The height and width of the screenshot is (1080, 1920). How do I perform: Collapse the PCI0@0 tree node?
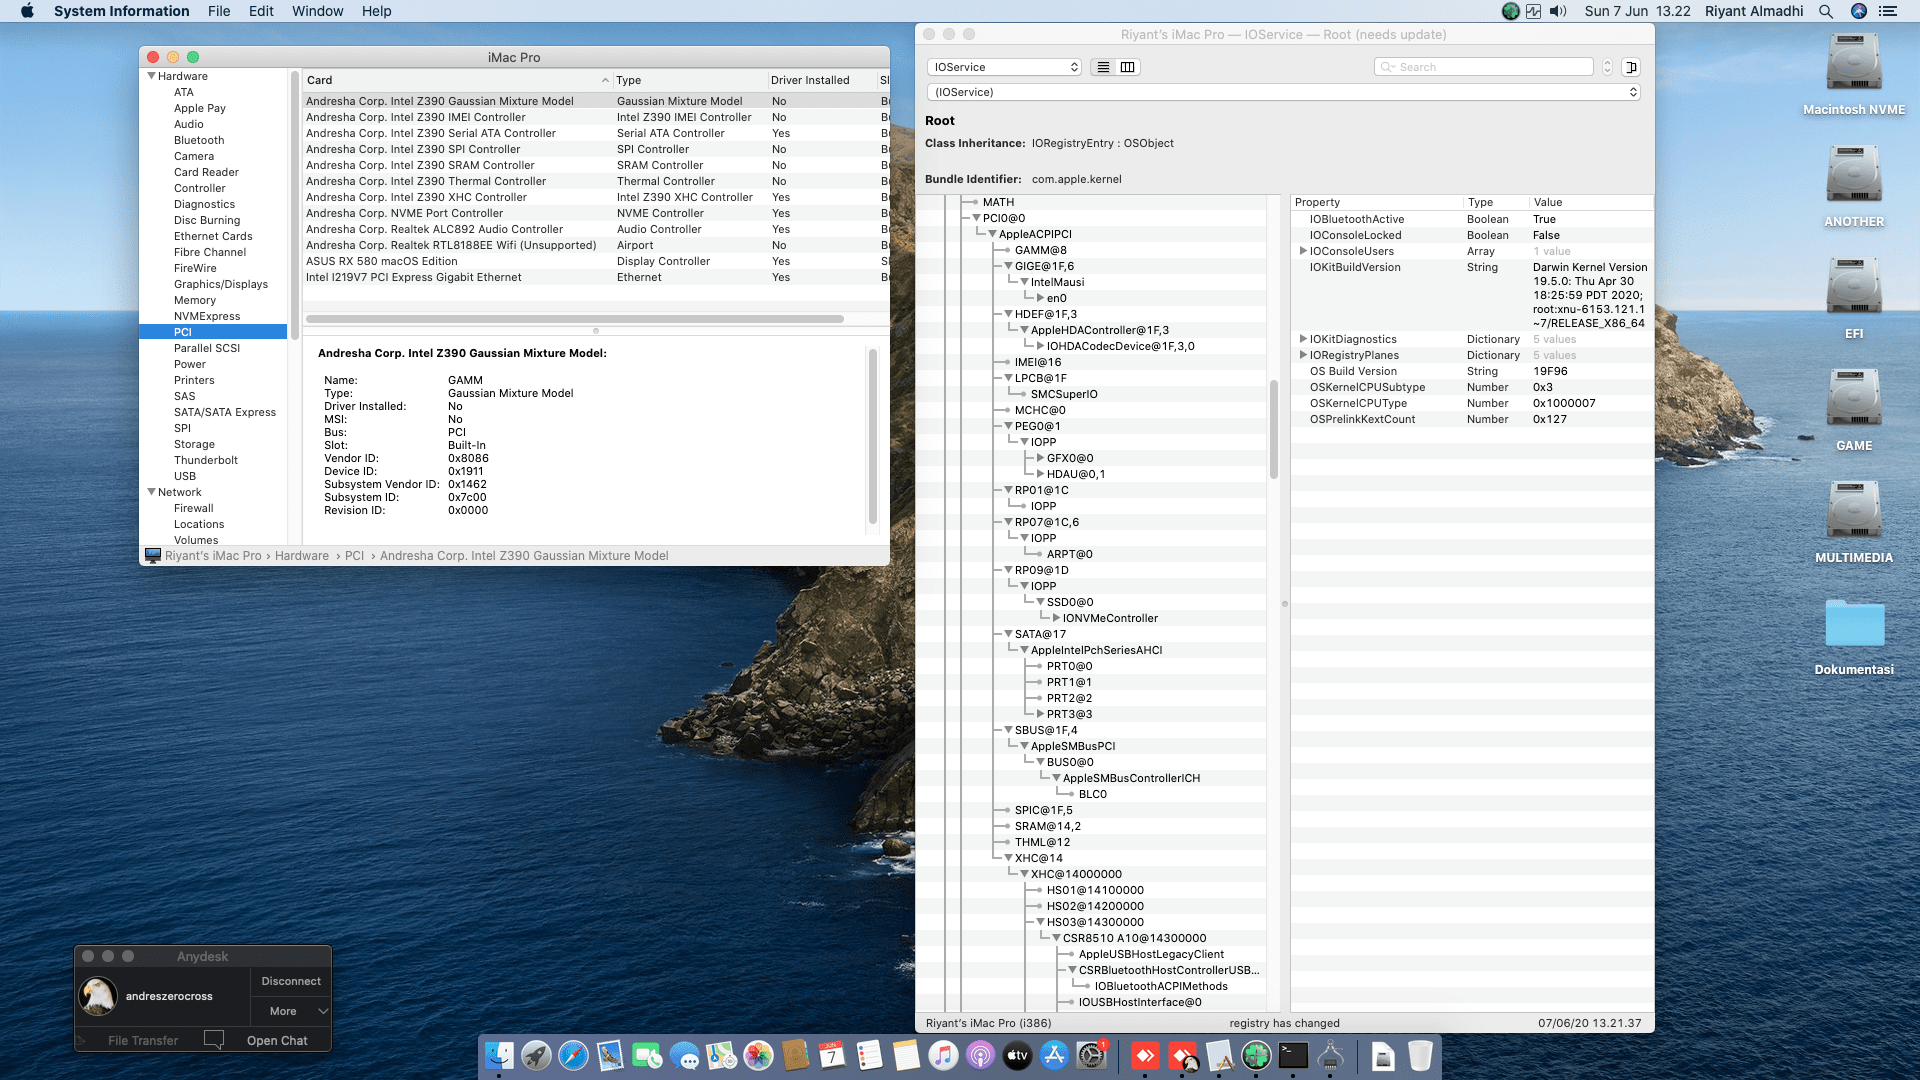pos(976,218)
